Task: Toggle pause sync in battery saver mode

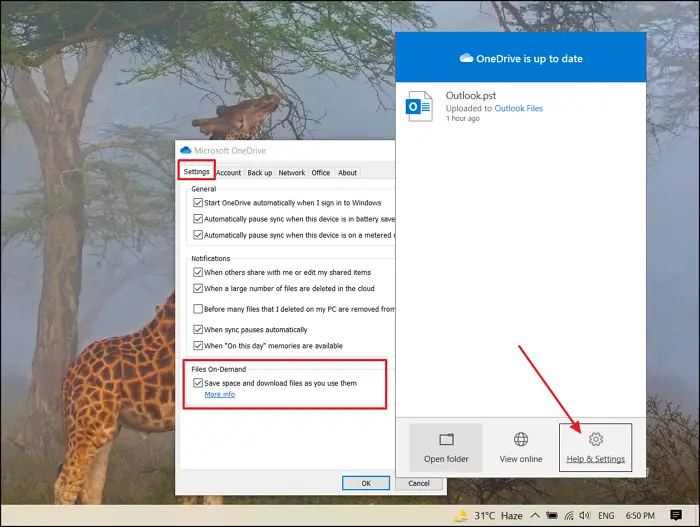Action: click(x=198, y=219)
